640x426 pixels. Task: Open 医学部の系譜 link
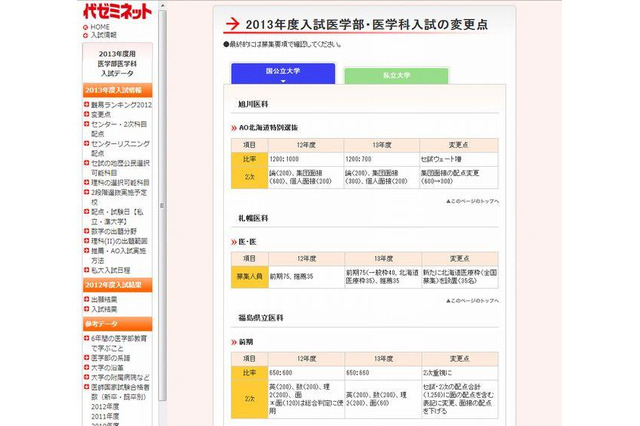click(111, 358)
